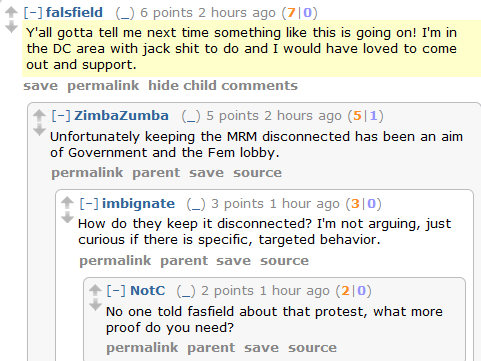Upvote falsfield's comment
This screenshot has height=361, width=481.
coord(11,12)
